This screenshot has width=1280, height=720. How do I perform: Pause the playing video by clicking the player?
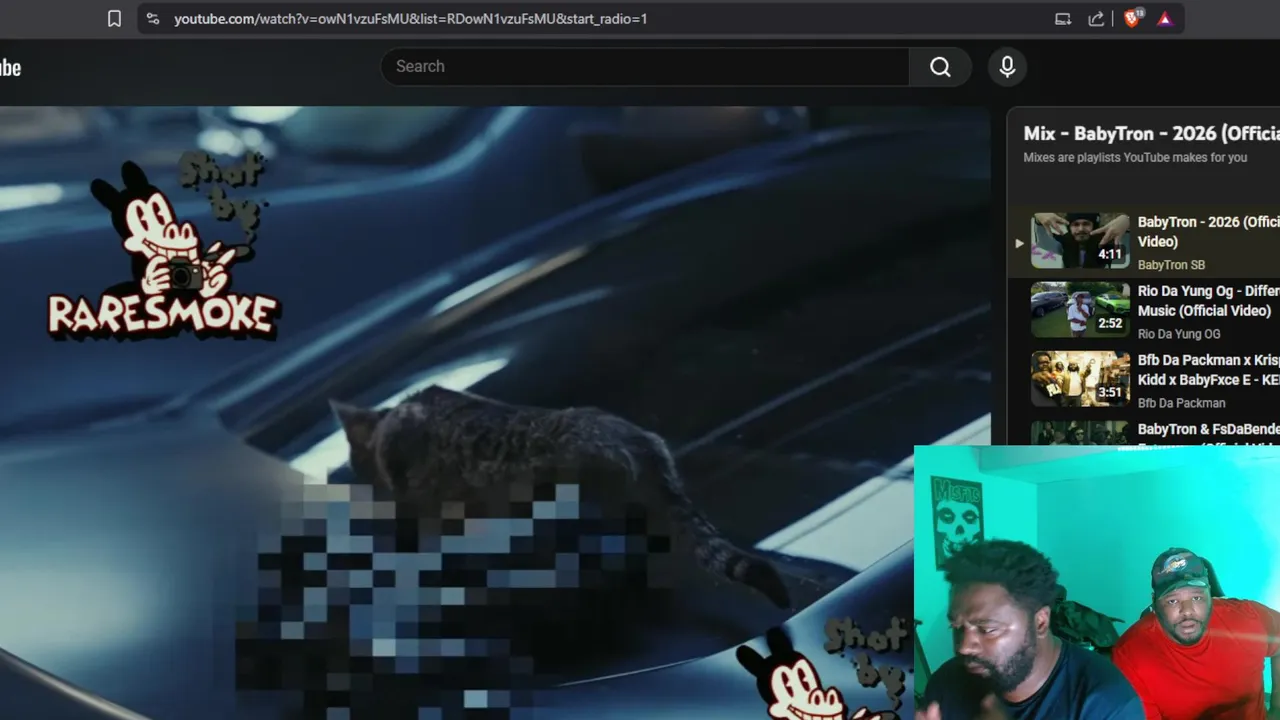495,412
